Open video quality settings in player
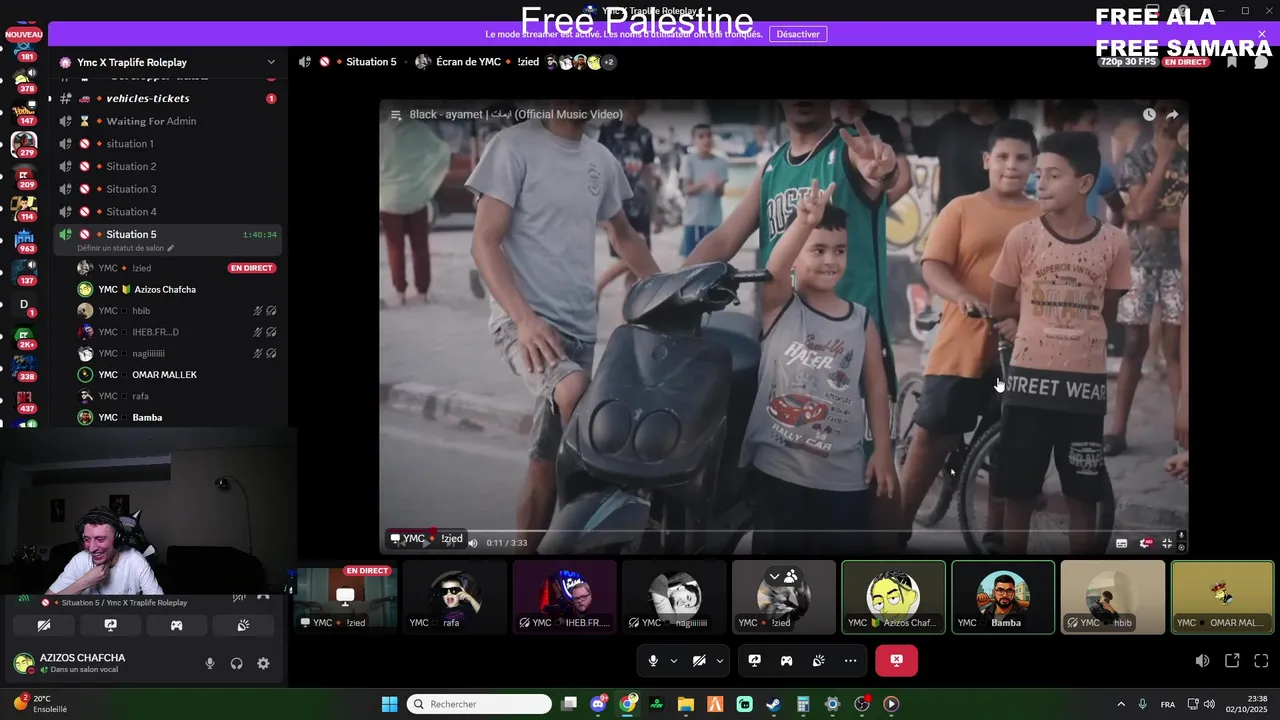This screenshot has height=720, width=1280. (x=1145, y=543)
